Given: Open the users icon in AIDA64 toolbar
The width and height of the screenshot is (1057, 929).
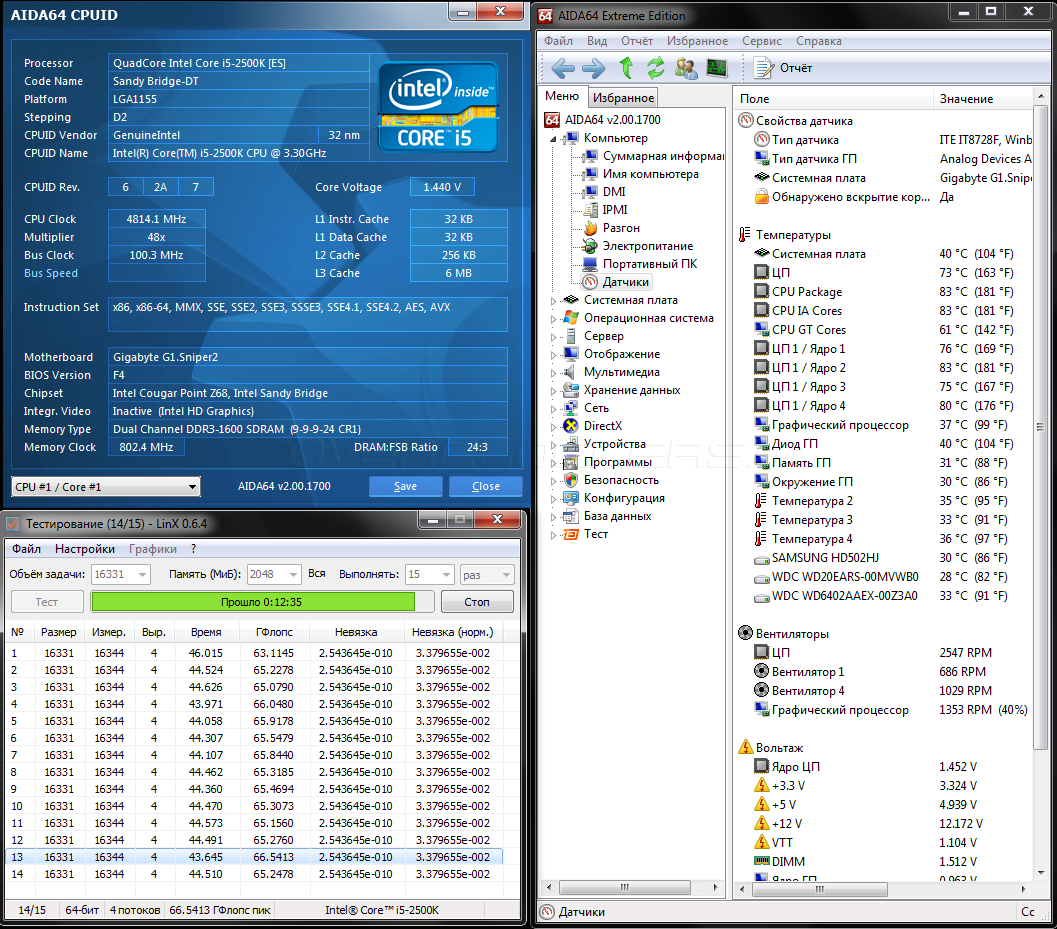Looking at the screenshot, I should (686, 68).
